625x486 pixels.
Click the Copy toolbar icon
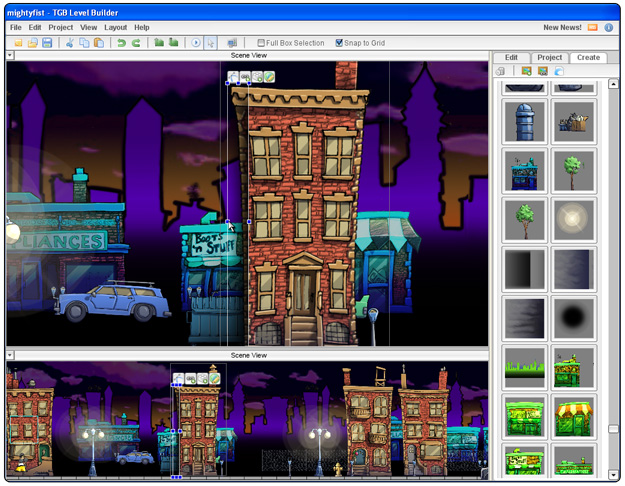pos(84,43)
